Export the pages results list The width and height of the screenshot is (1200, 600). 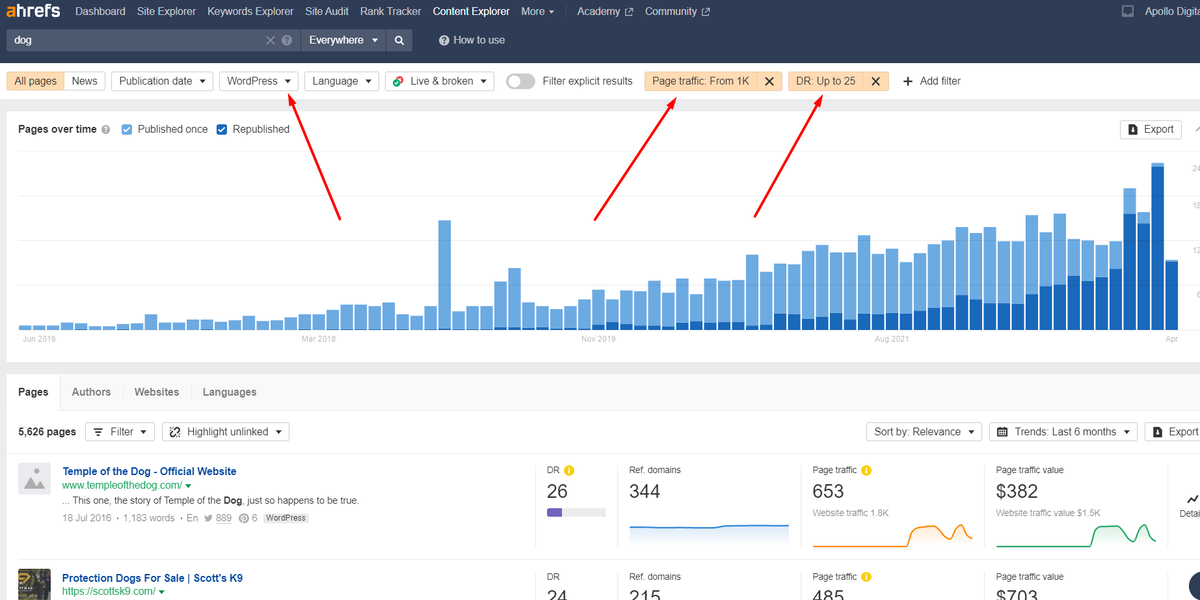click(x=1173, y=432)
